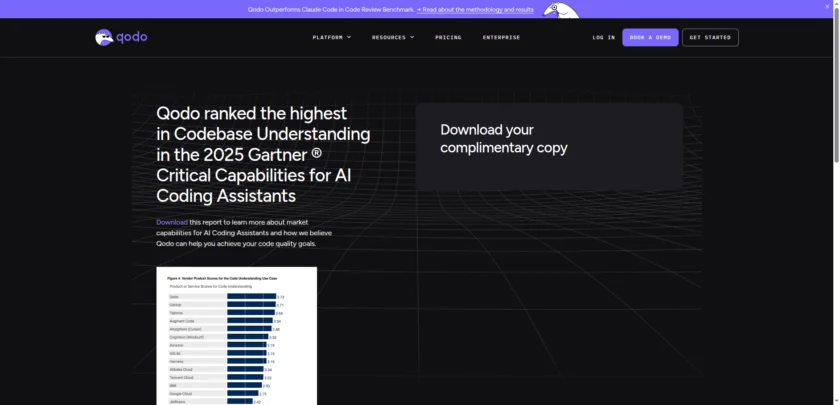The image size is (840, 405).
Task: Click the Book a Demo button
Action: (650, 38)
